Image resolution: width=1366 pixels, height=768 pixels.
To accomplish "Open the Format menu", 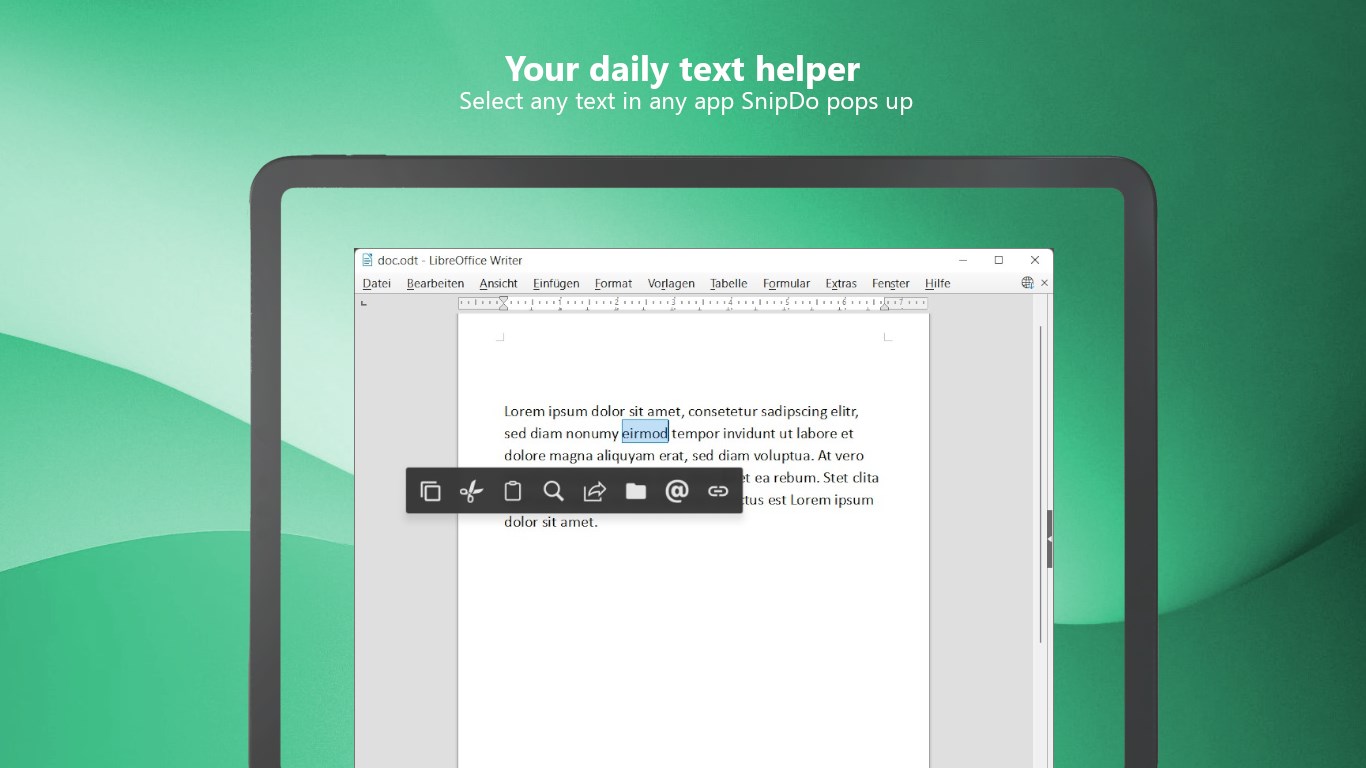I will coord(613,283).
